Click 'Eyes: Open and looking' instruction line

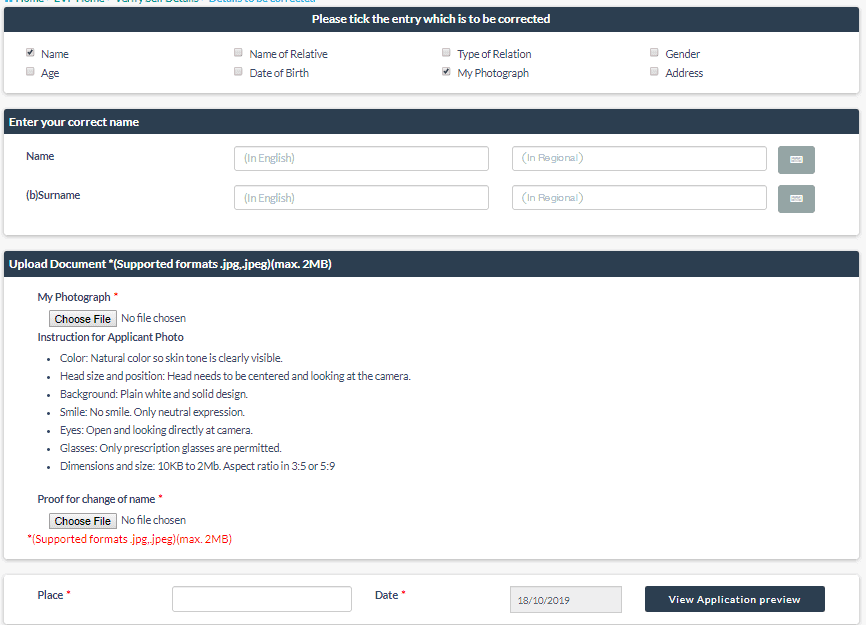(x=156, y=430)
